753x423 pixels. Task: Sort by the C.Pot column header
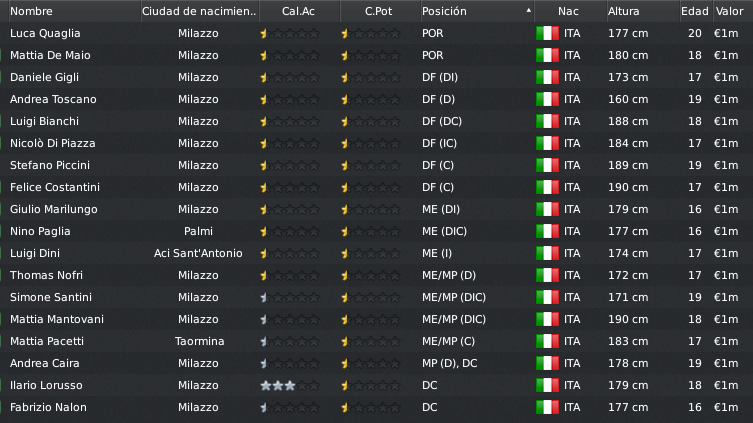[x=379, y=11]
